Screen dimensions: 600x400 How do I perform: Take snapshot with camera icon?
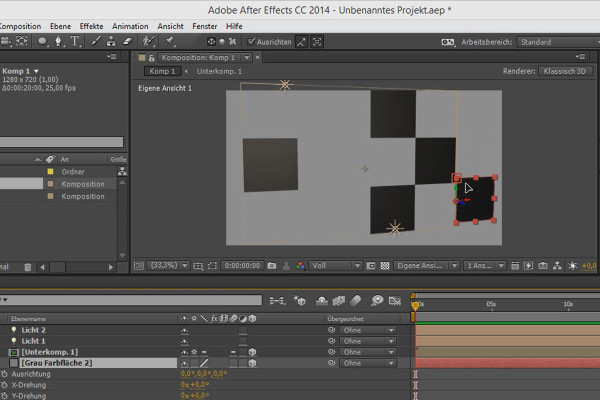coord(272,266)
